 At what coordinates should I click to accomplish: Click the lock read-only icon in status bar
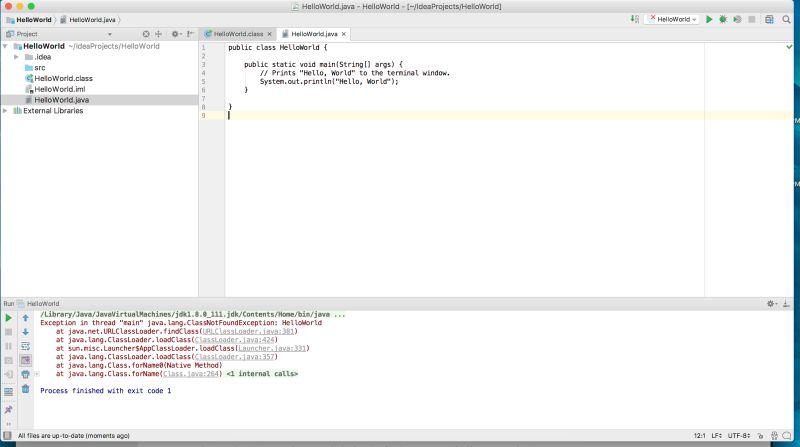761,436
